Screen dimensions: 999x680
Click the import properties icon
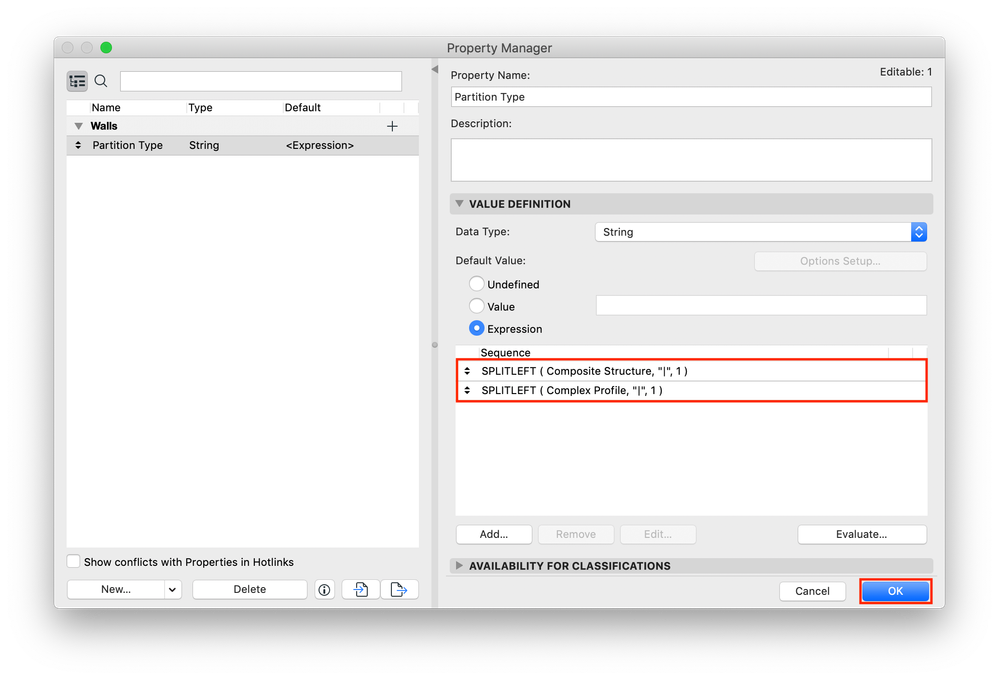[x=361, y=590]
